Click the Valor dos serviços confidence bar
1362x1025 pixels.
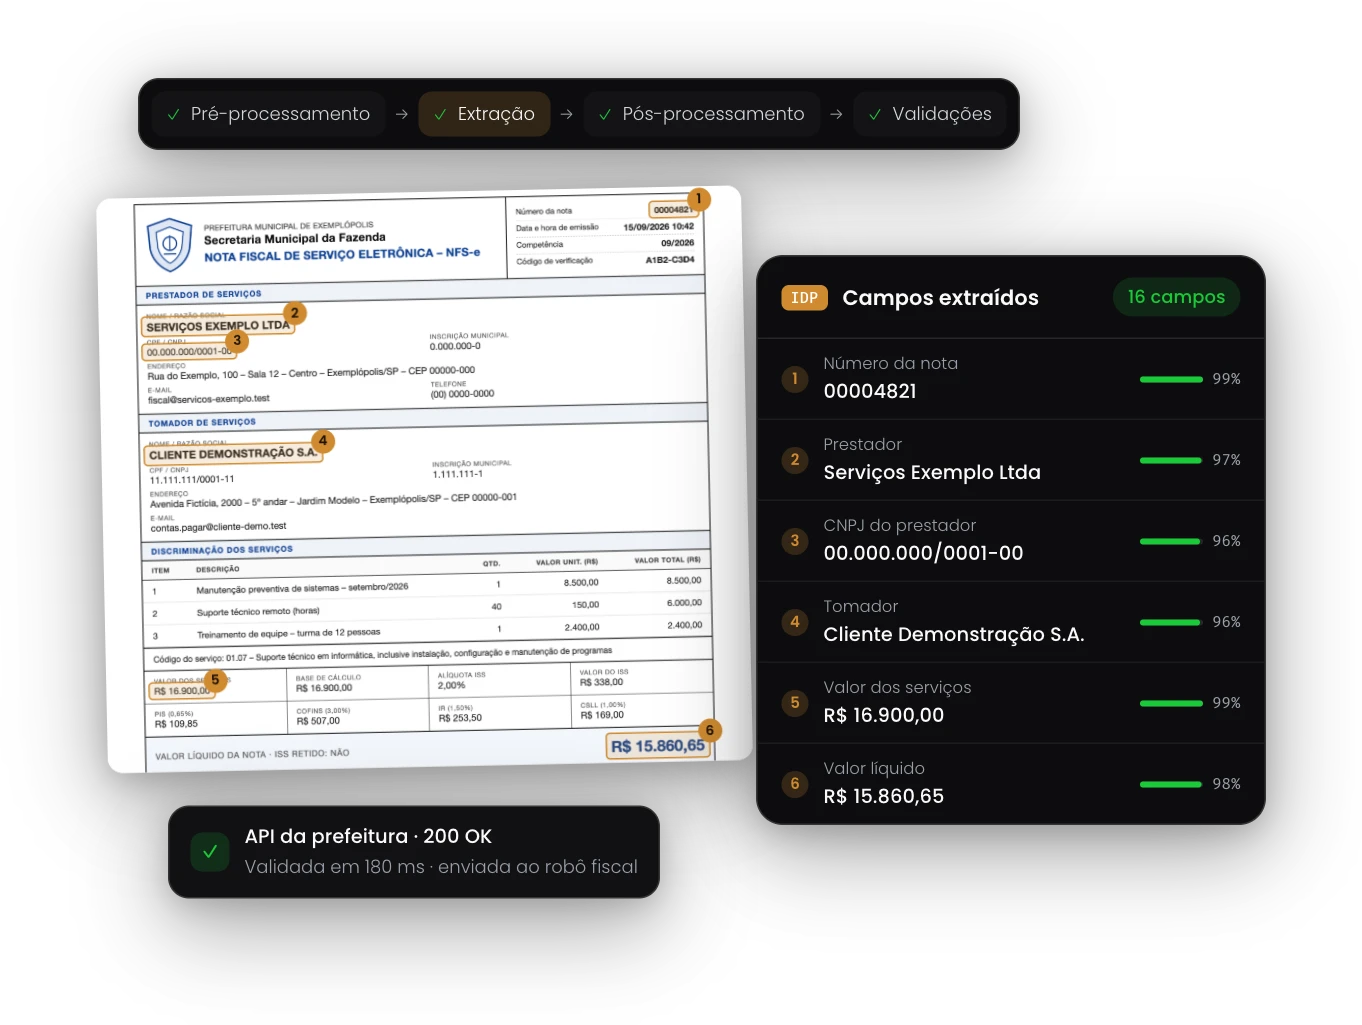tap(1171, 703)
